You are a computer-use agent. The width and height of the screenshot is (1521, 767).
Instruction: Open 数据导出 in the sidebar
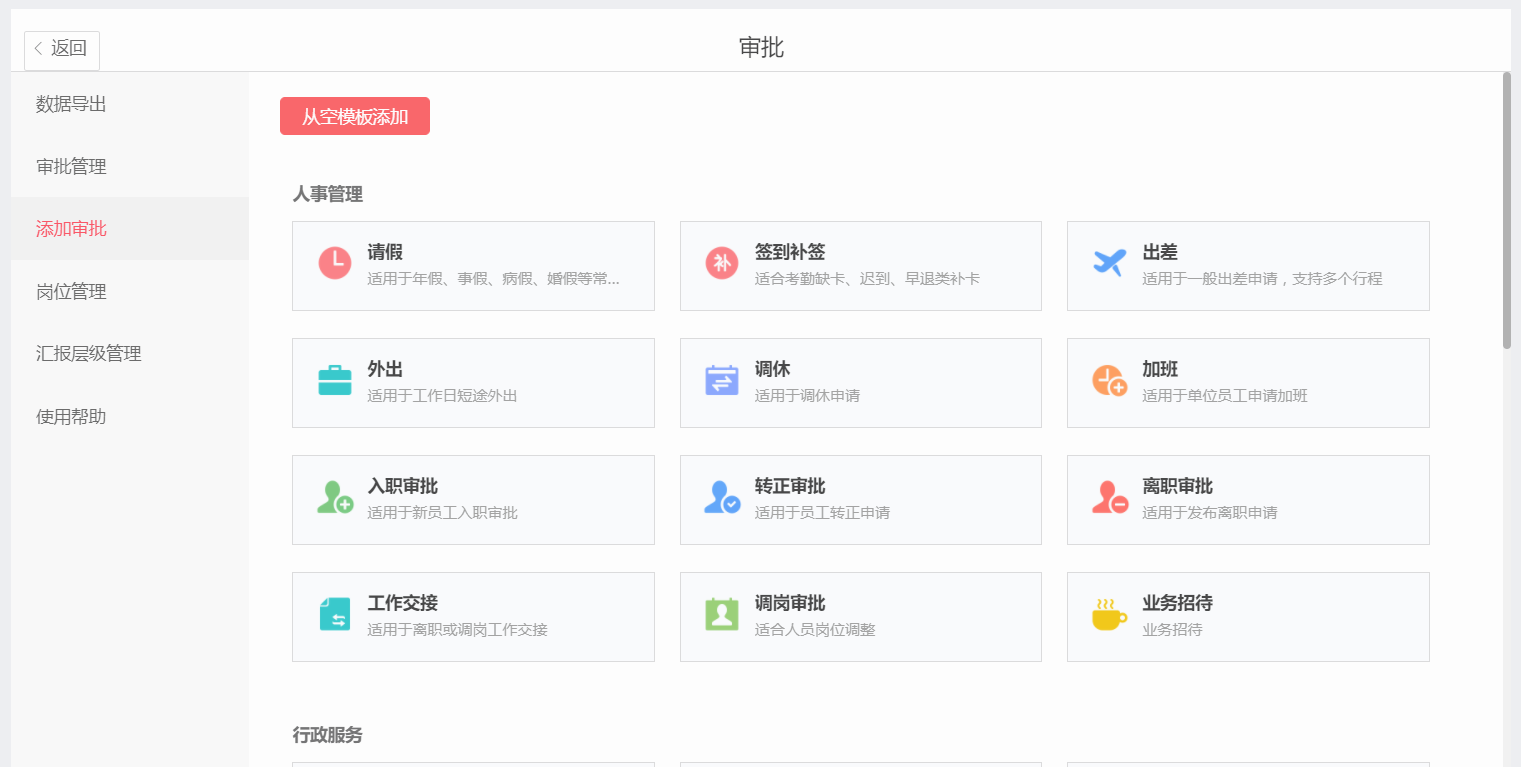point(130,104)
